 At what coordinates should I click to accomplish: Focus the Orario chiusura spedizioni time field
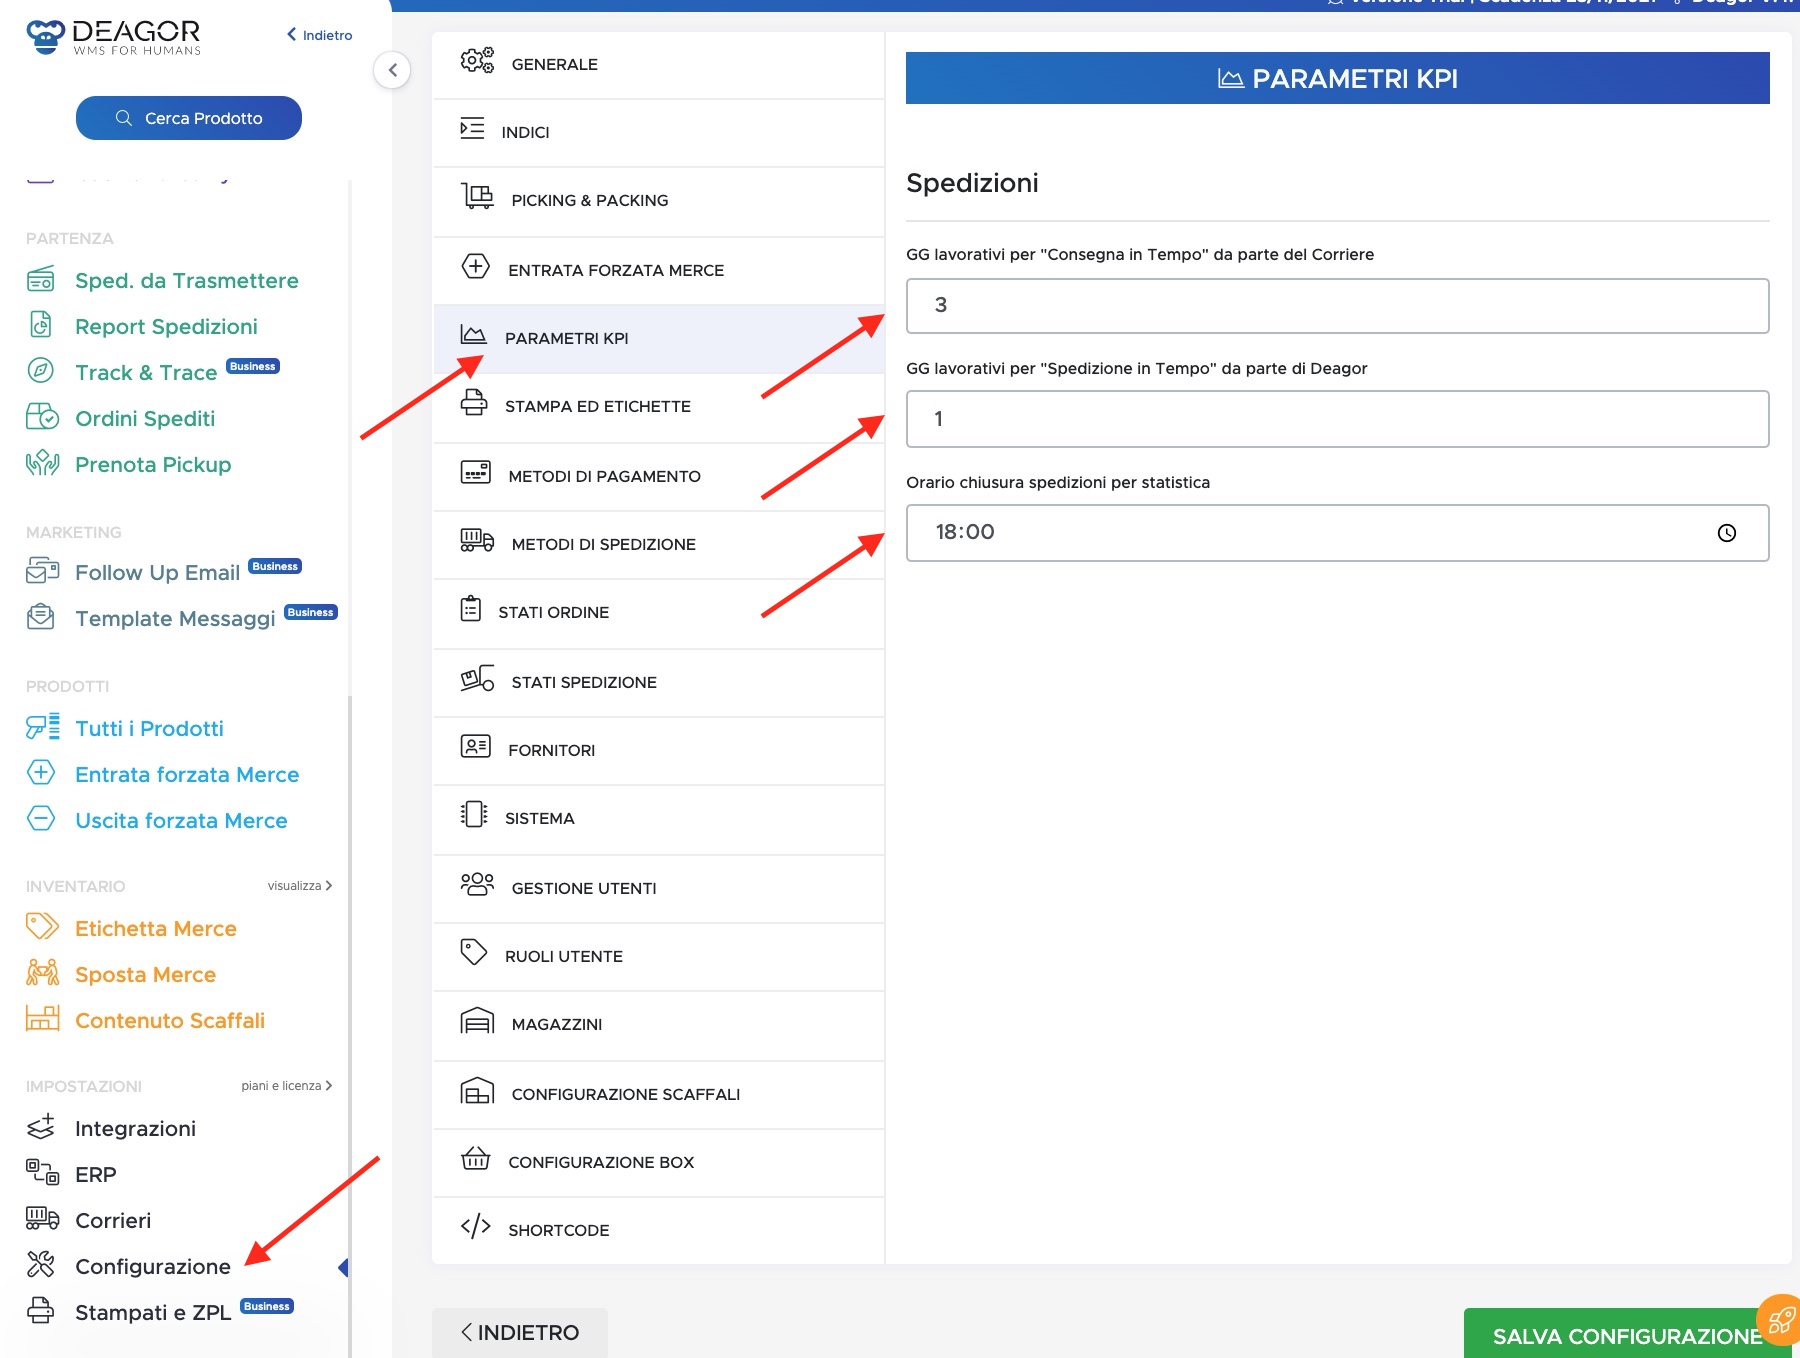(x=1337, y=533)
